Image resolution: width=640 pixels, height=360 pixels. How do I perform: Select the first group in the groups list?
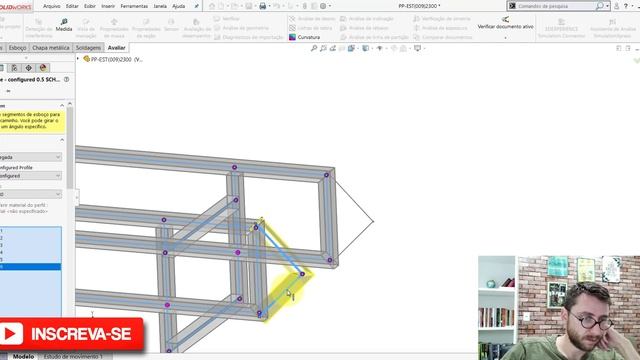pos(31,231)
